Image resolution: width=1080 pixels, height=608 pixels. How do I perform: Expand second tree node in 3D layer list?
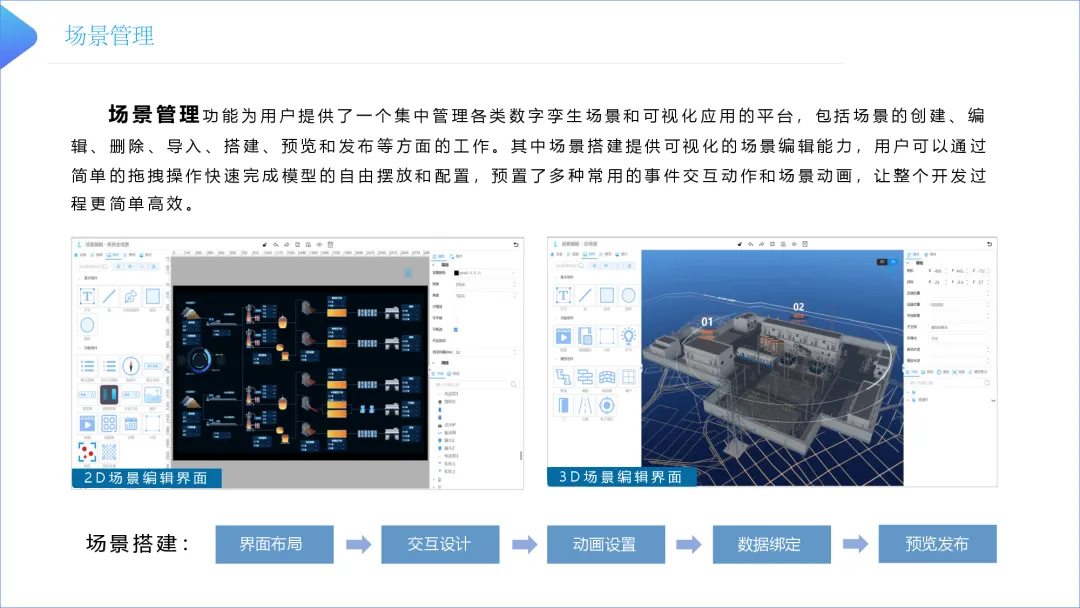pos(908,399)
